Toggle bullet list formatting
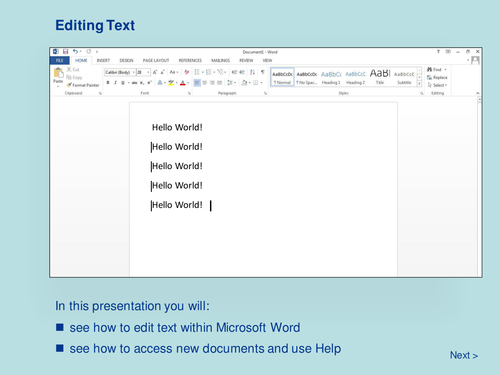This screenshot has width=500, height=375. tap(197, 72)
